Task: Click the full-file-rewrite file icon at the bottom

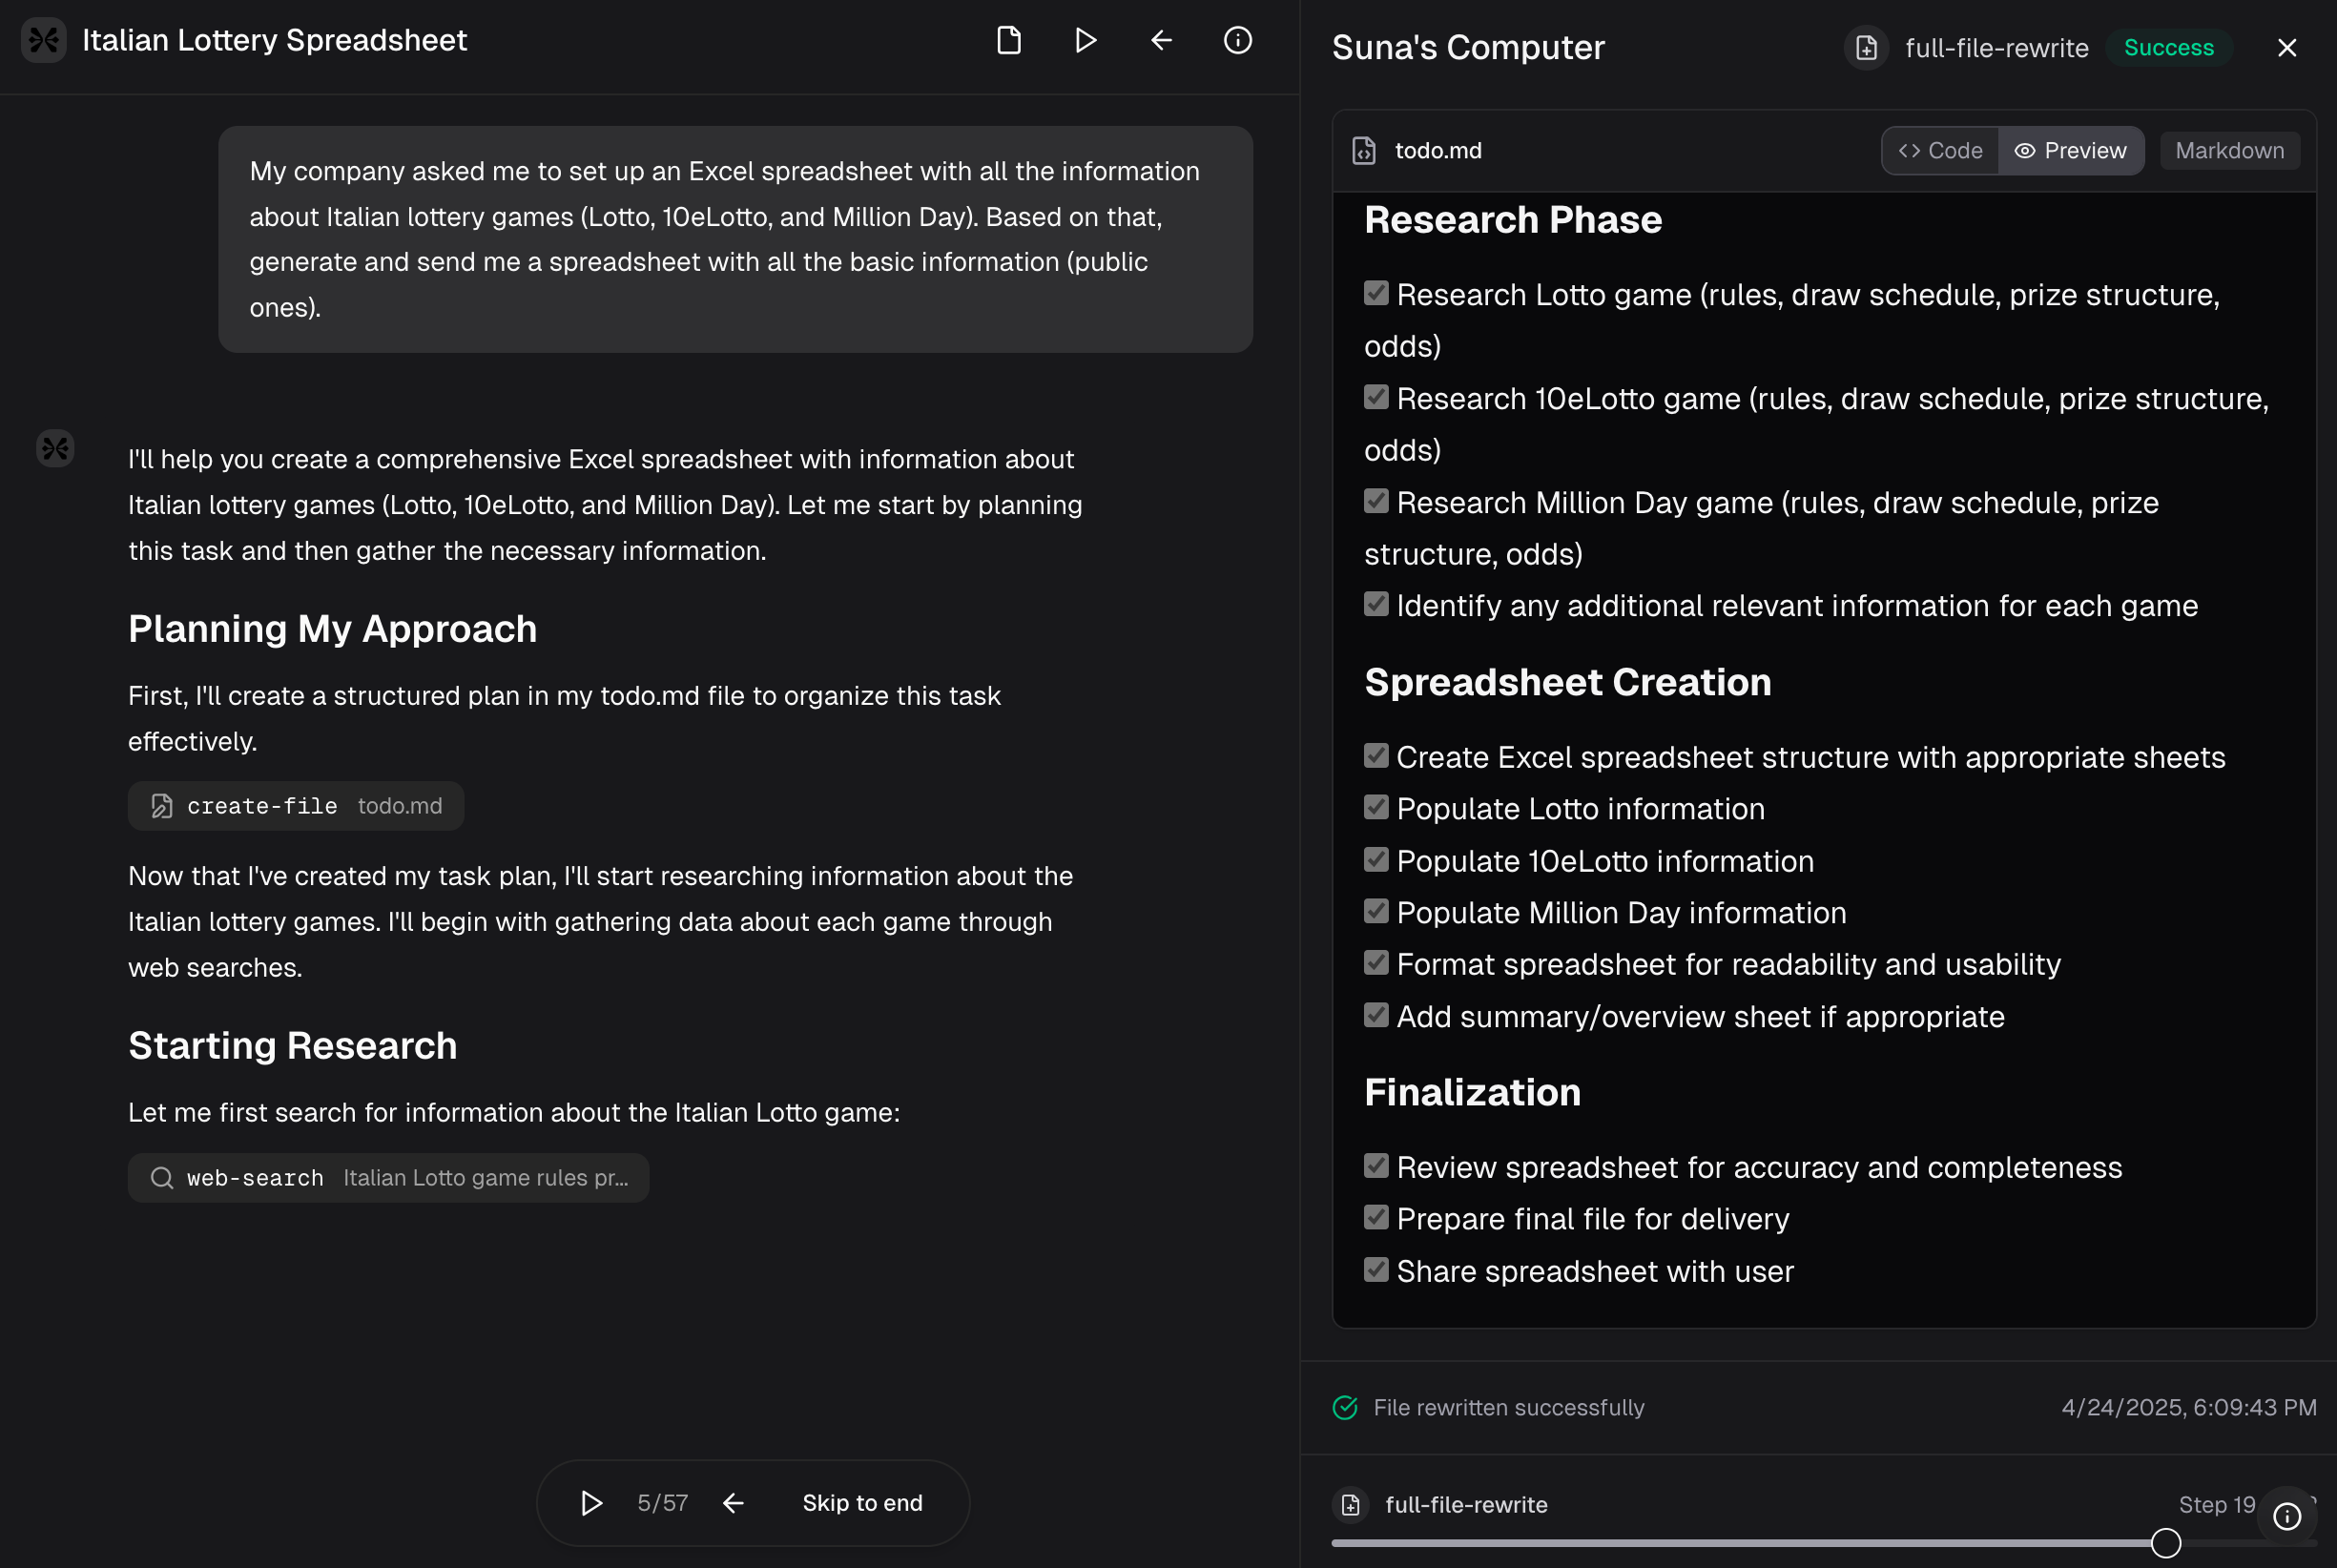Action: coord(1352,1504)
